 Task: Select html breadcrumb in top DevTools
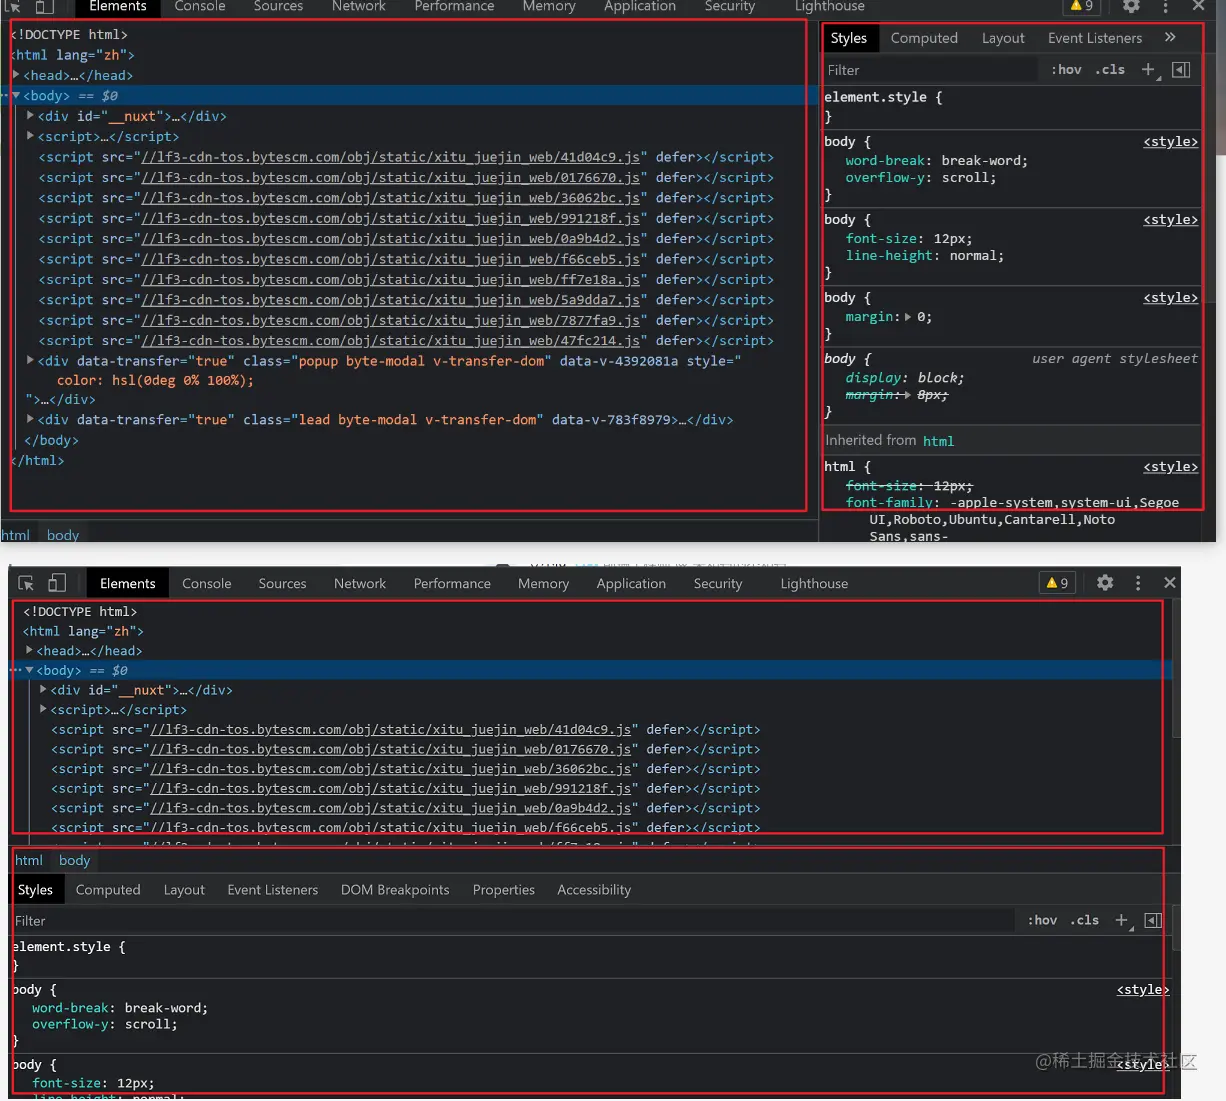(15, 535)
